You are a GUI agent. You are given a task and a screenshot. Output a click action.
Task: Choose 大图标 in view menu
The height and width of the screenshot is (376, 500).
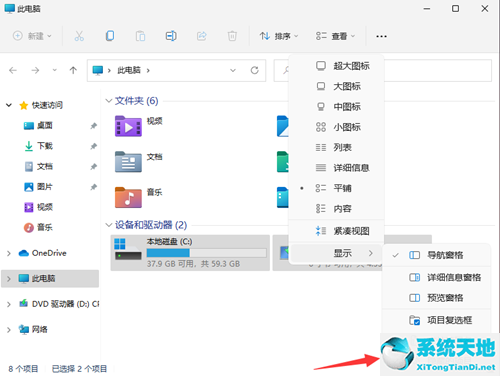pyautogui.click(x=336, y=86)
